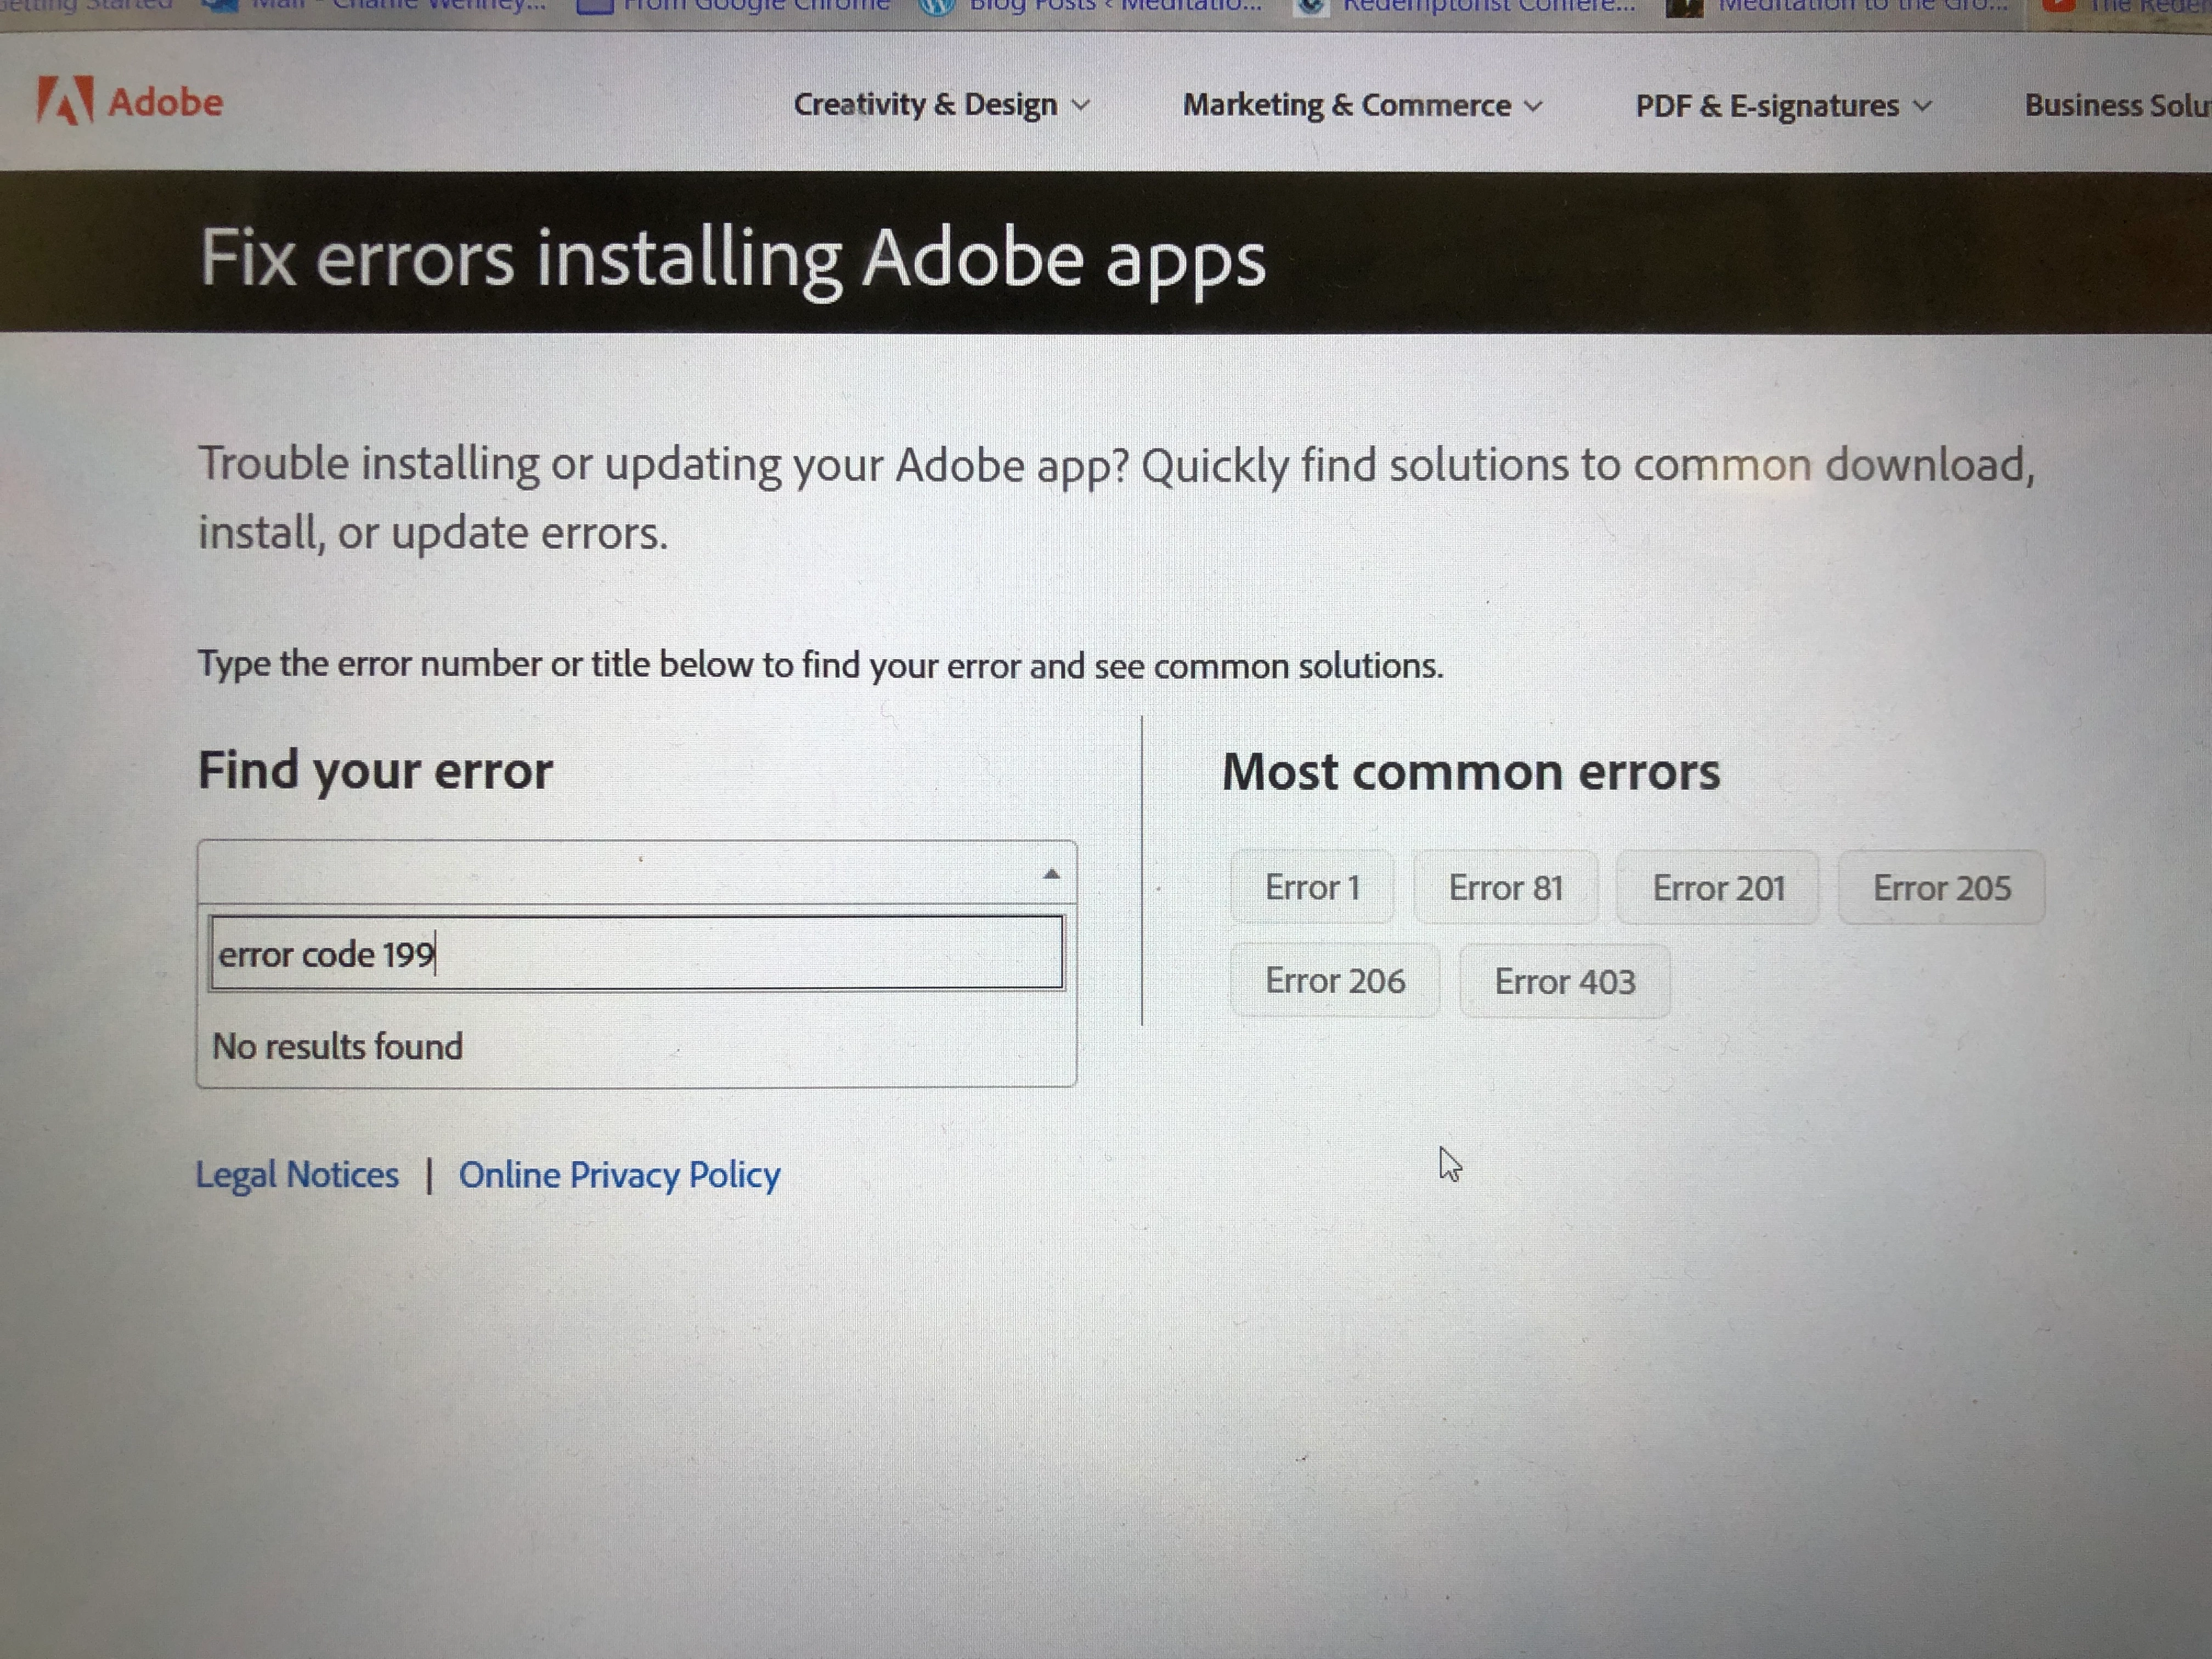Expand the Creativity & Design menu
This screenshot has width=2212, height=1659.
(940, 105)
